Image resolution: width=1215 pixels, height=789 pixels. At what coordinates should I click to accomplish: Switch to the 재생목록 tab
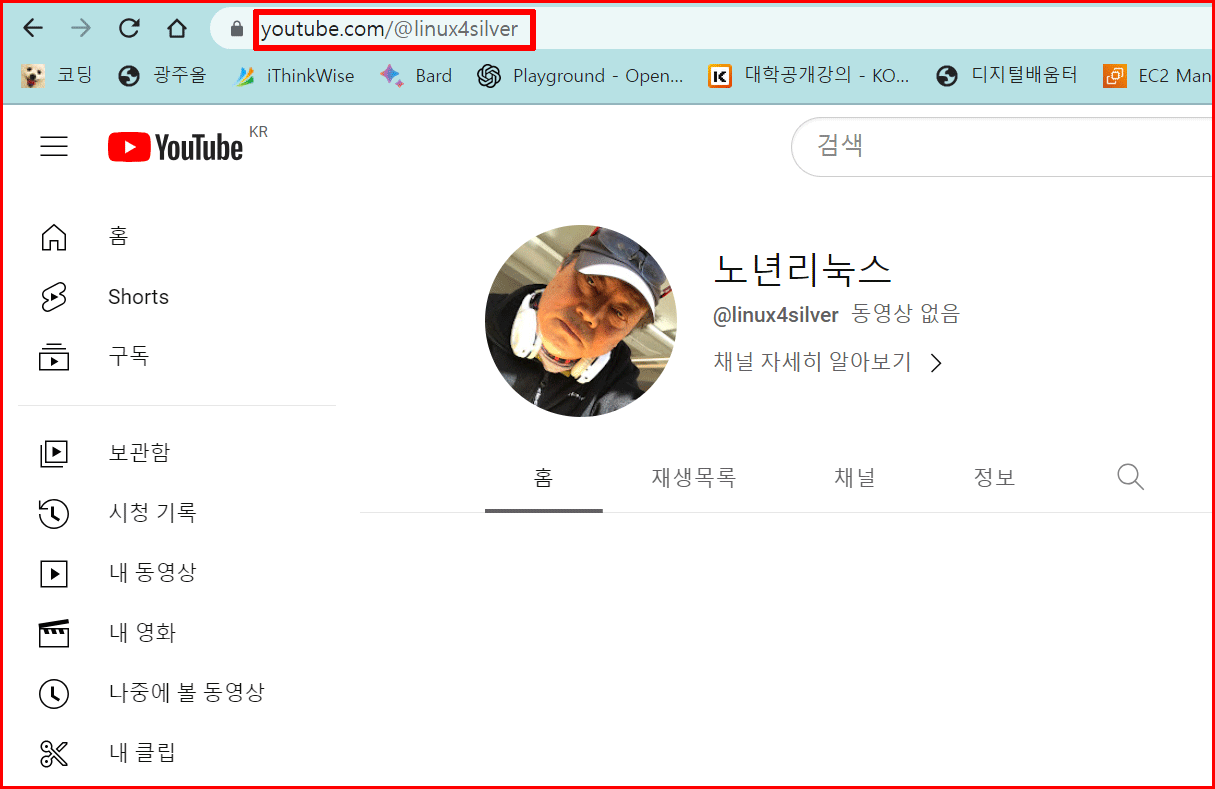click(694, 479)
